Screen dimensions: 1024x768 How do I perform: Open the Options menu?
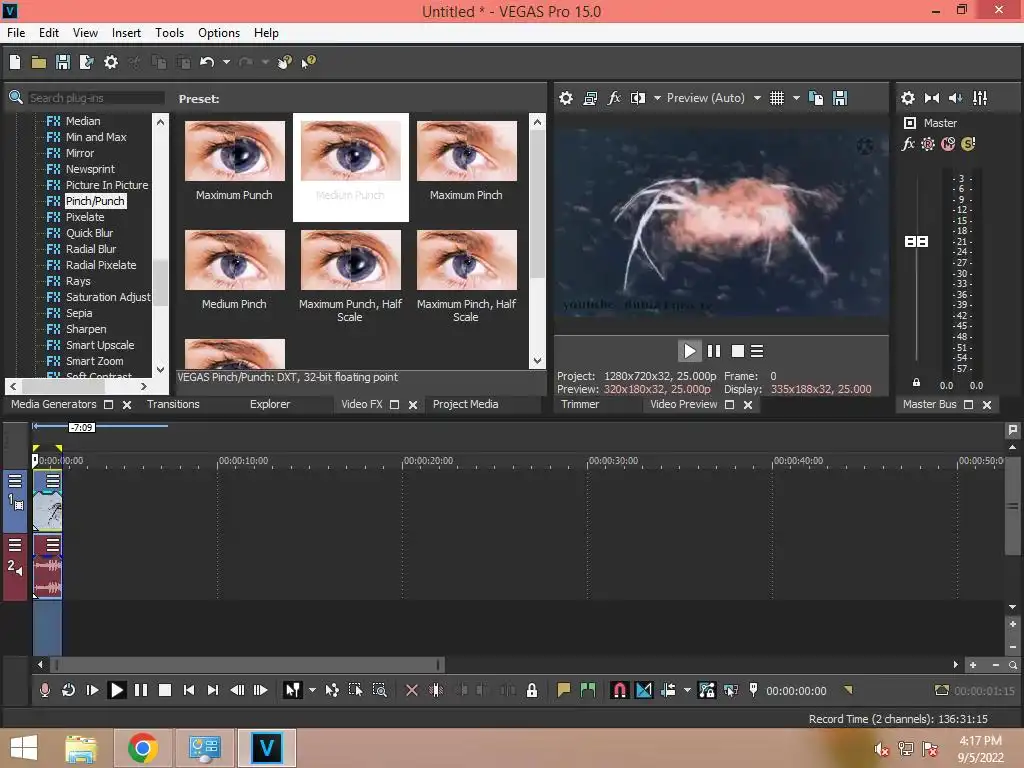(x=219, y=33)
